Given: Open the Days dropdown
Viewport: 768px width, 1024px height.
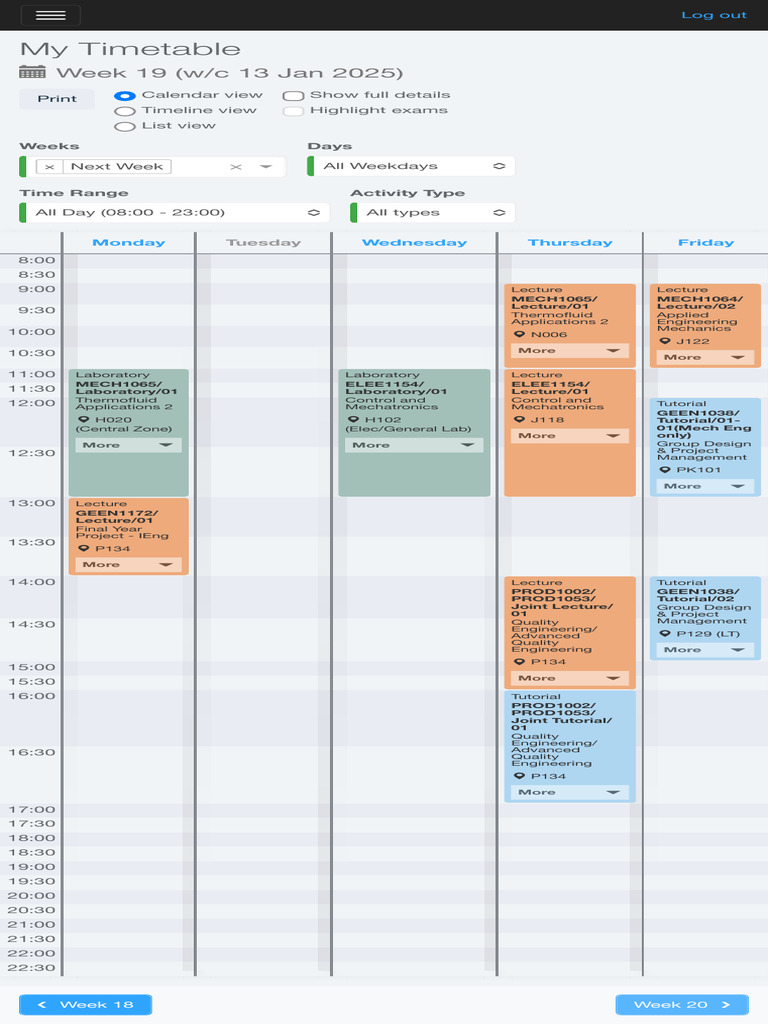Looking at the screenshot, I should click(412, 166).
